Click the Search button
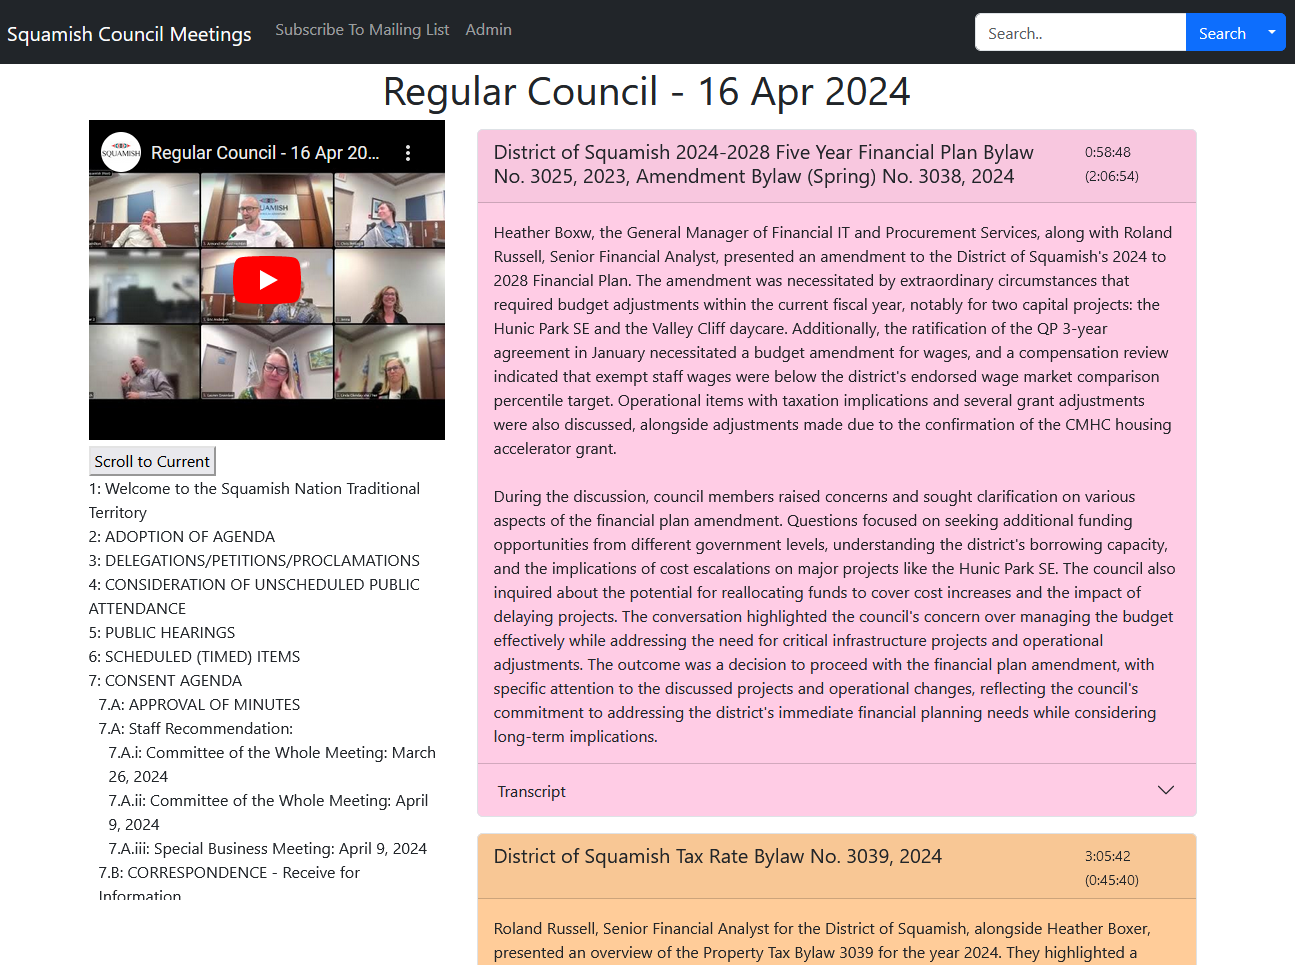Image resolution: width=1295 pixels, height=965 pixels. point(1221,33)
